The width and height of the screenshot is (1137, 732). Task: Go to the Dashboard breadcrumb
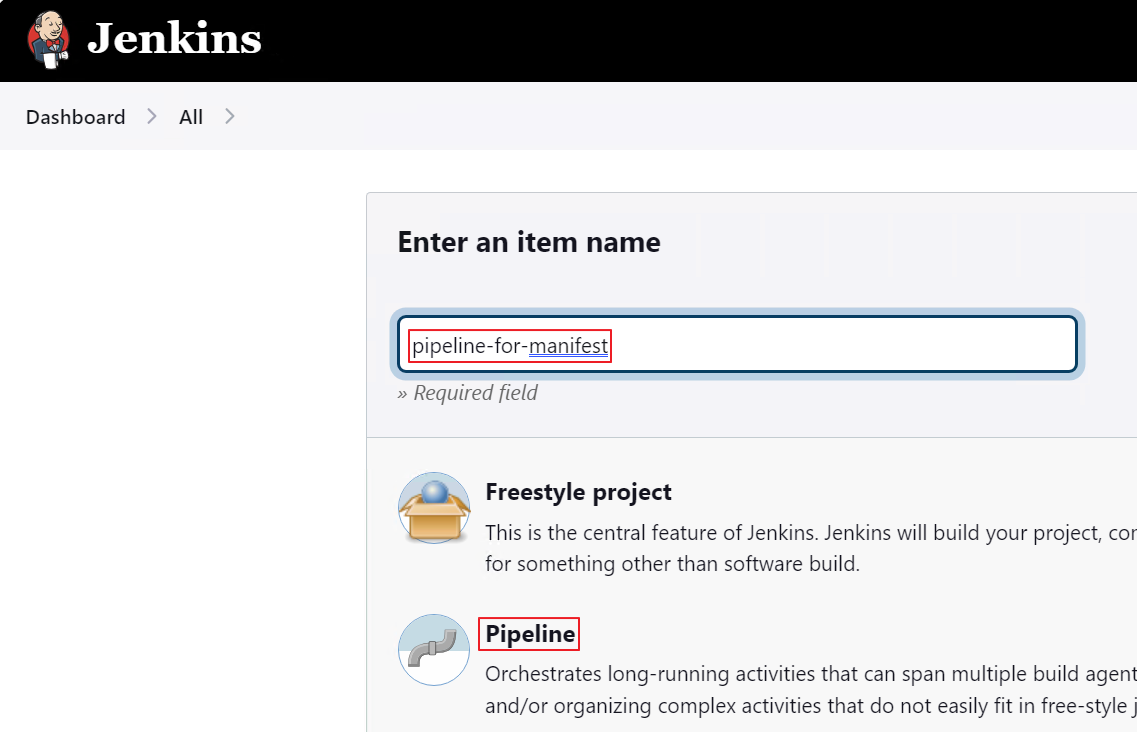(x=75, y=117)
